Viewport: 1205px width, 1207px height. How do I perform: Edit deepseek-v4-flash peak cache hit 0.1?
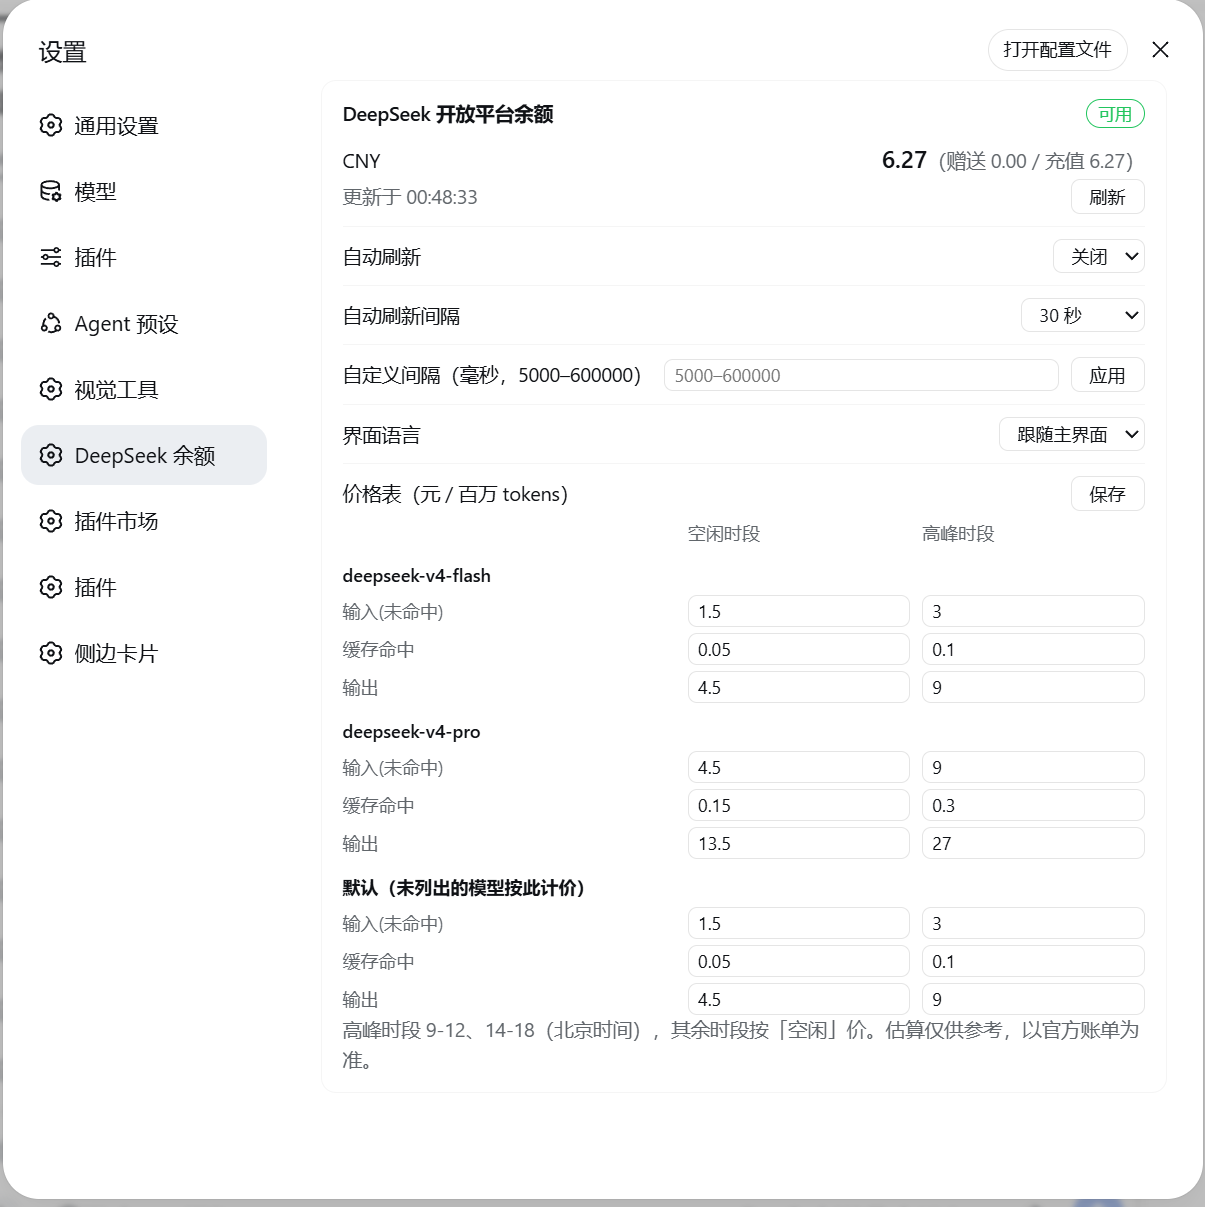coord(1033,649)
